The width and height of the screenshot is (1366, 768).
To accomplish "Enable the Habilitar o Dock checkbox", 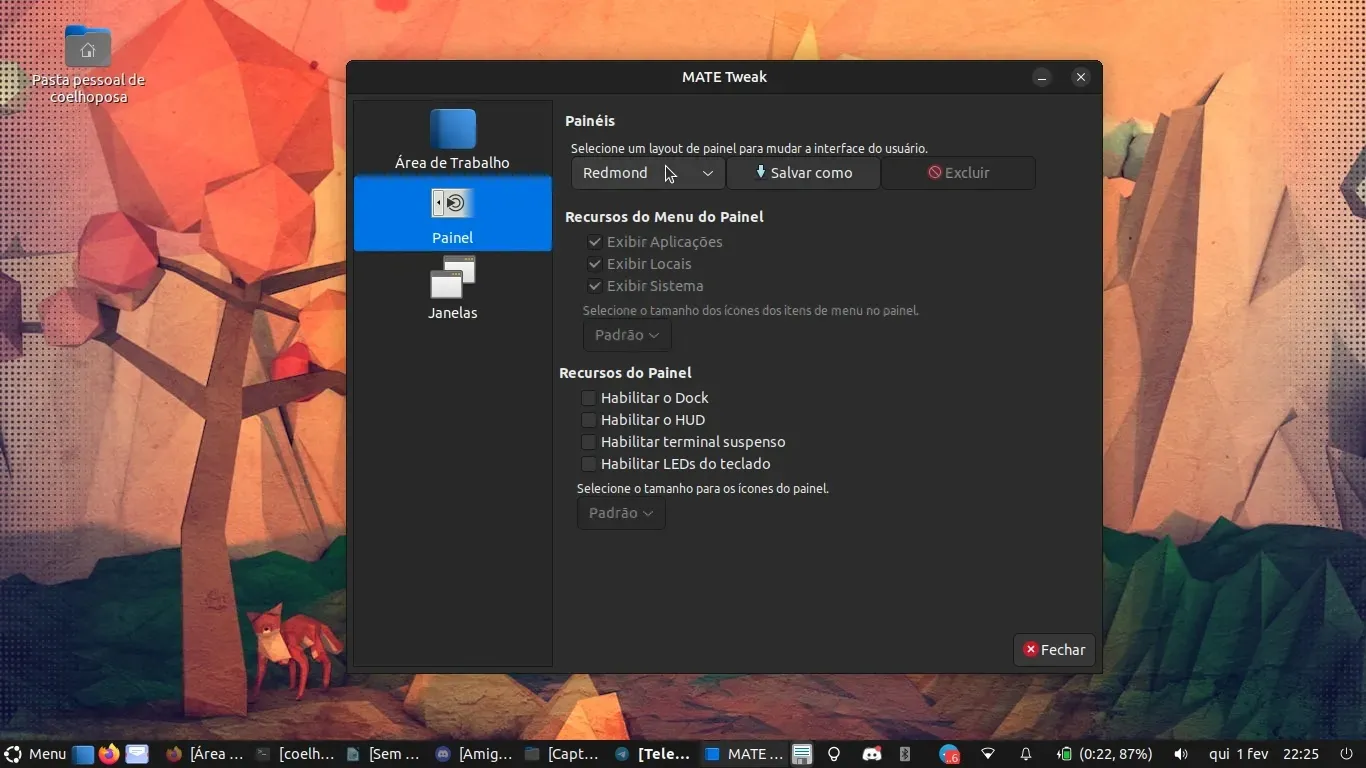I will pos(589,398).
